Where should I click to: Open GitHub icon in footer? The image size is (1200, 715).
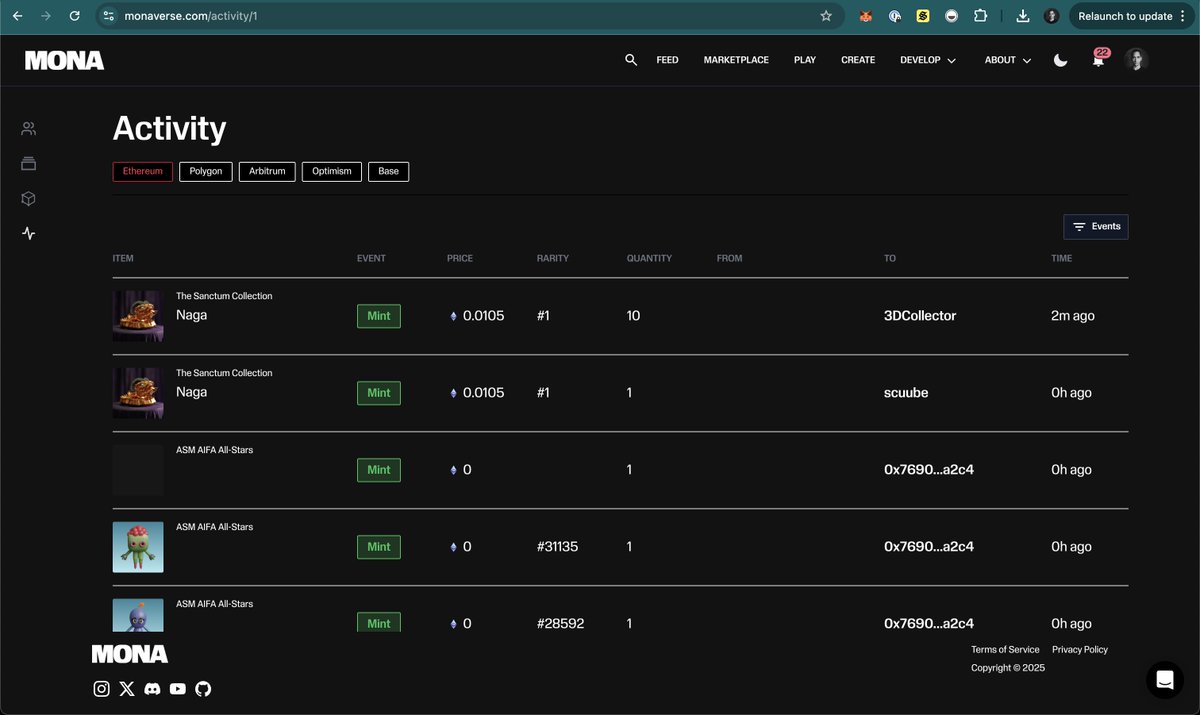point(203,688)
